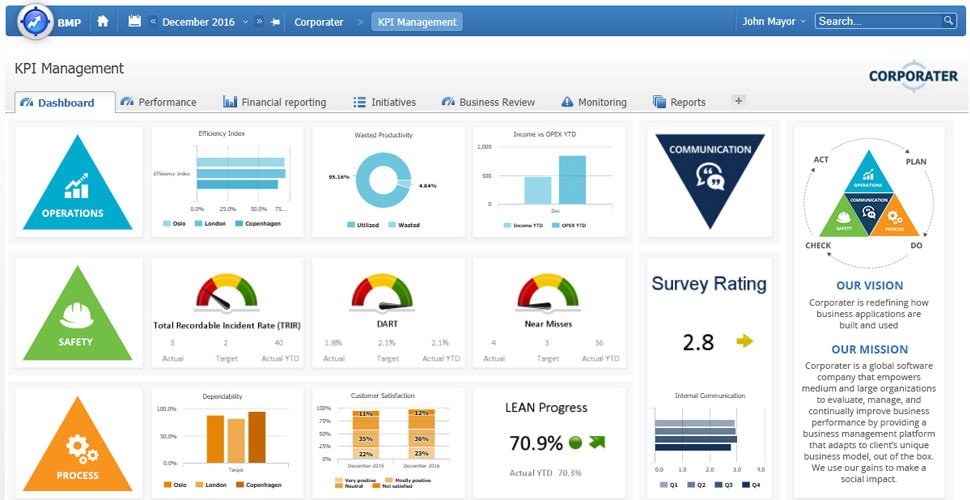Click the Corporater logo
Screen dimensions: 970x500
(913, 75)
